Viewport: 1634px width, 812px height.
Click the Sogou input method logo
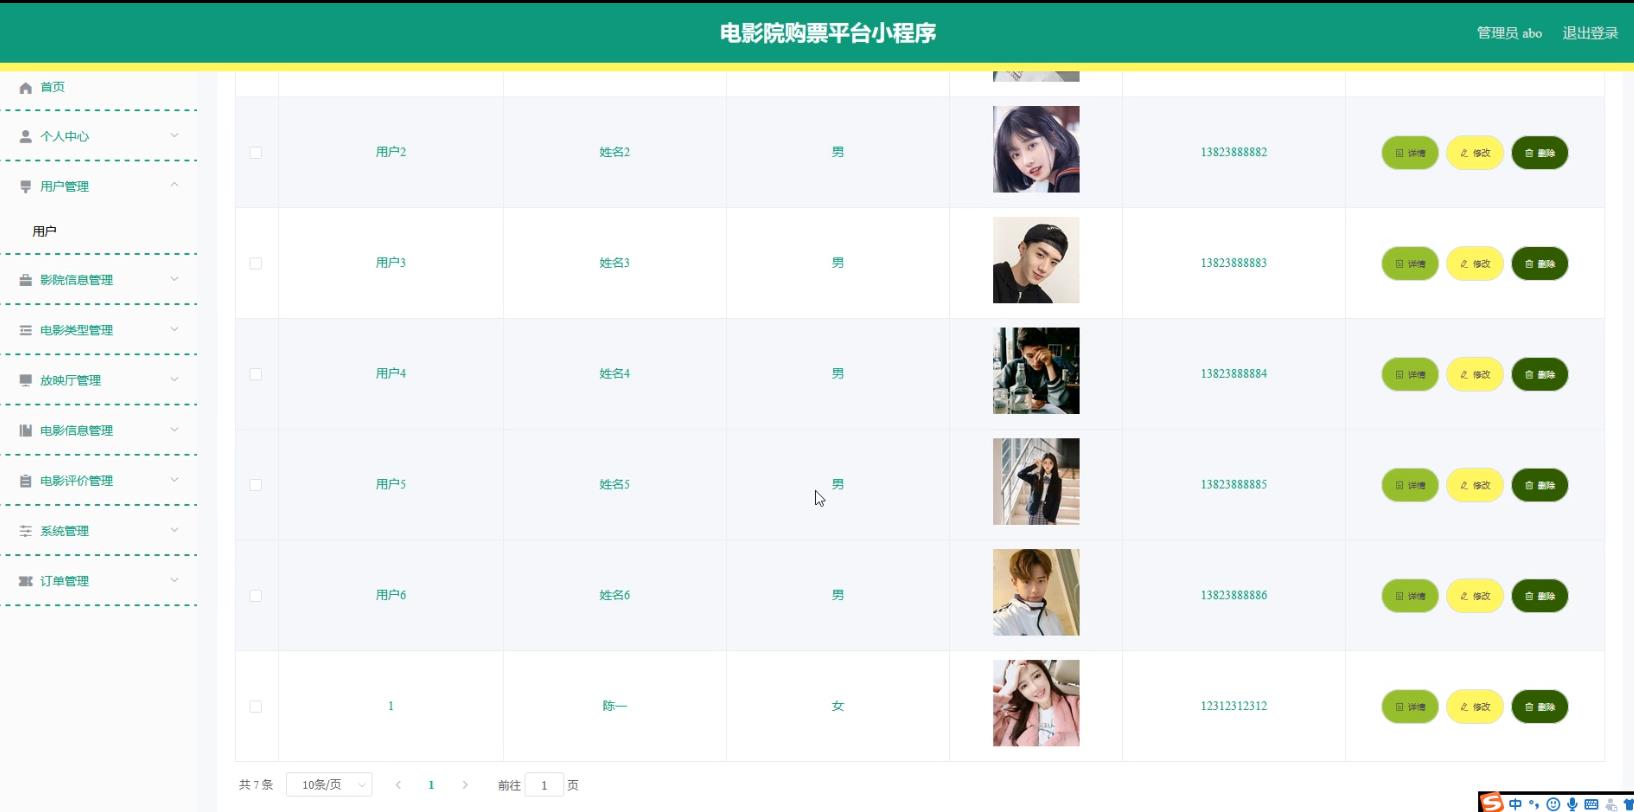tap(1492, 803)
